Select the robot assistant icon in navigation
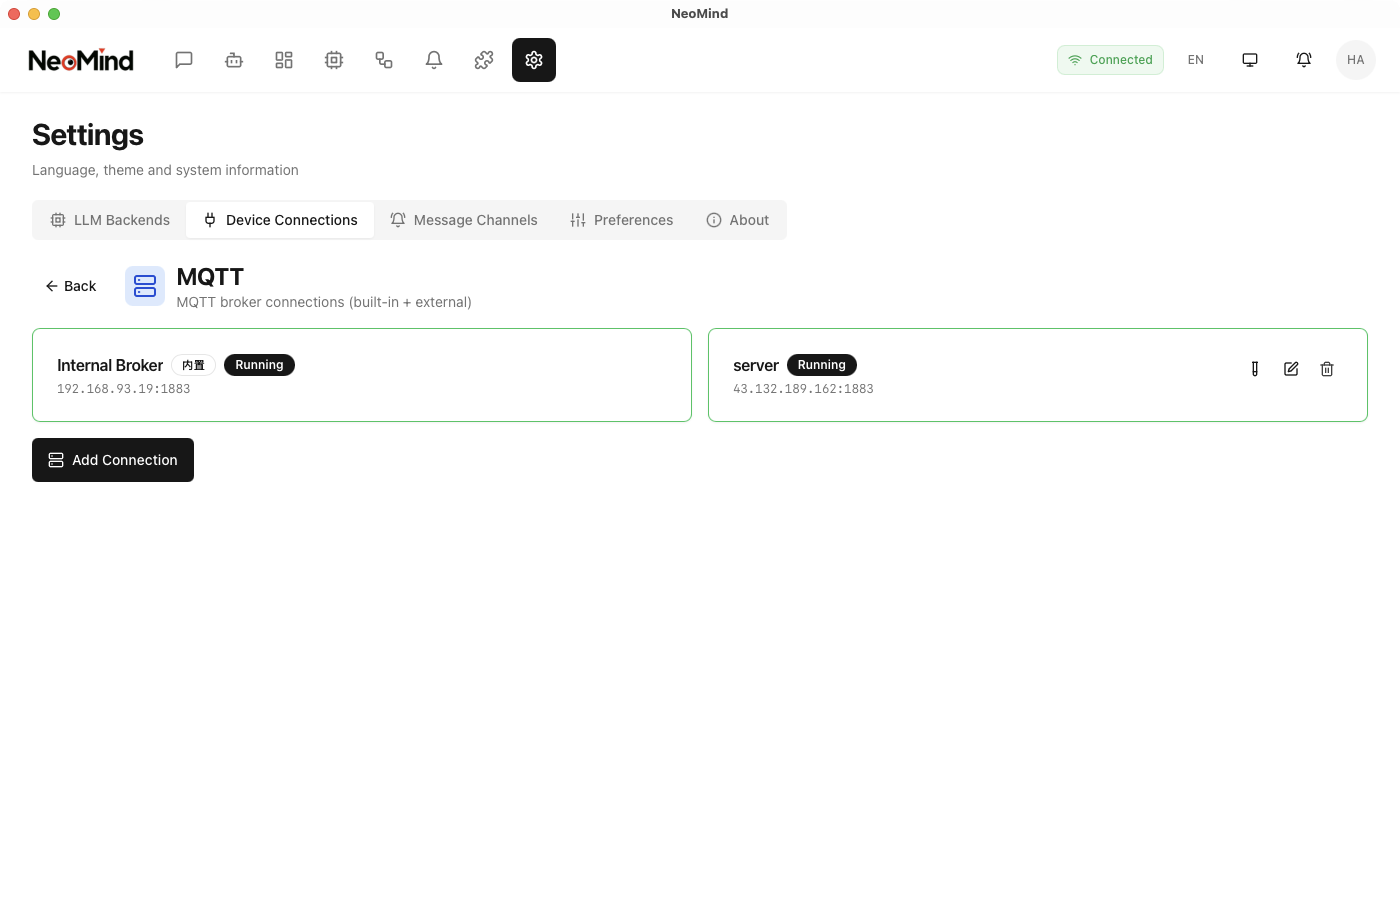 pyautogui.click(x=234, y=60)
